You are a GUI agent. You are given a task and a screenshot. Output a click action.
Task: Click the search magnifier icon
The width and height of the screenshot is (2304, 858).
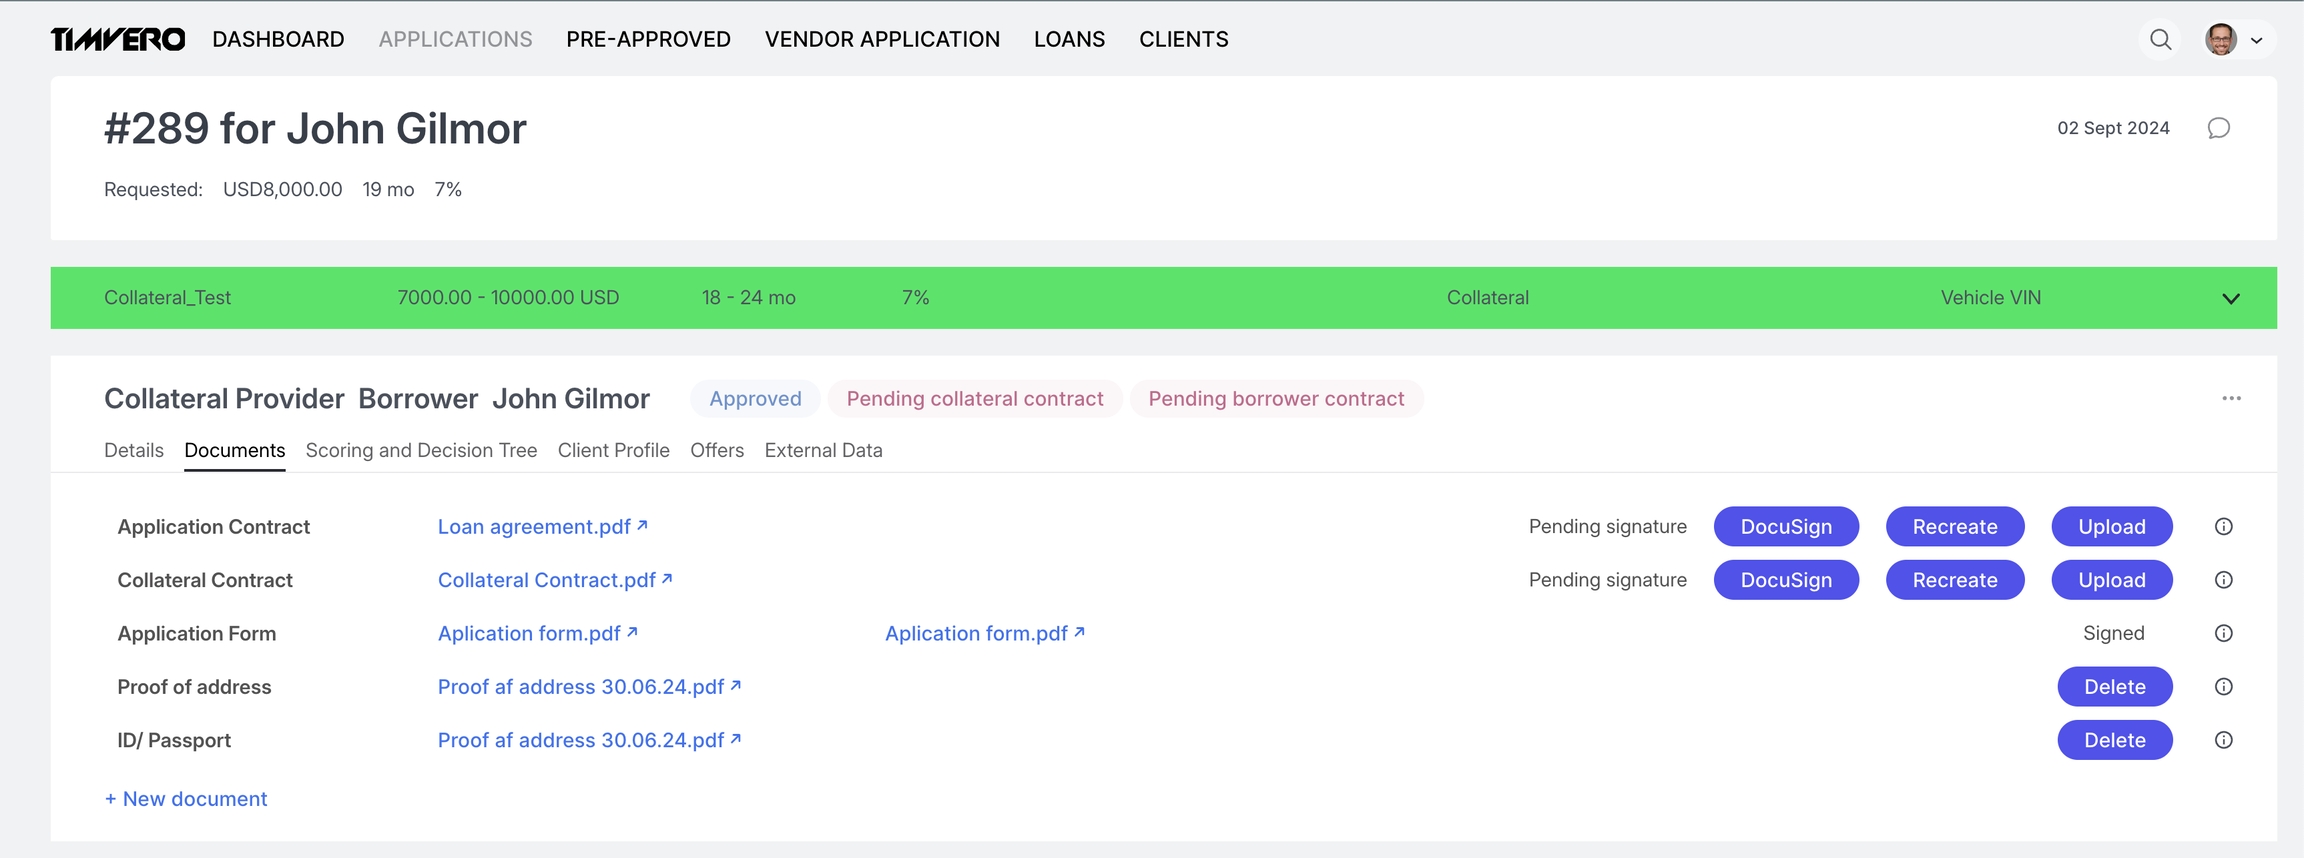click(2160, 40)
